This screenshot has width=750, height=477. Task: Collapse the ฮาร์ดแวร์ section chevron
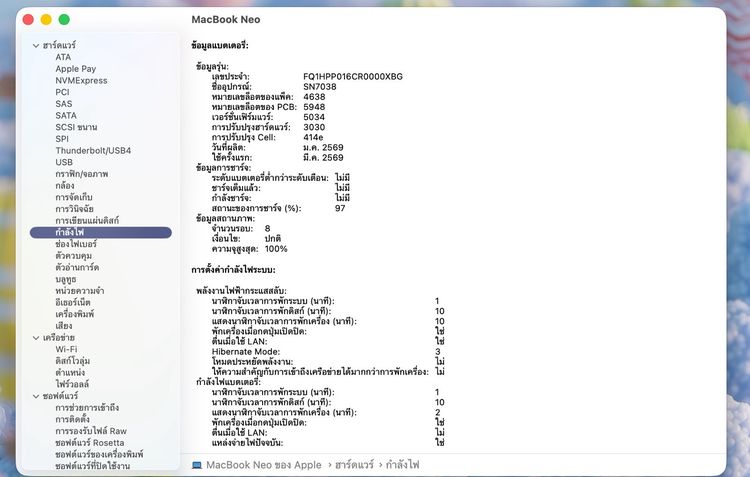pyautogui.click(x=36, y=45)
